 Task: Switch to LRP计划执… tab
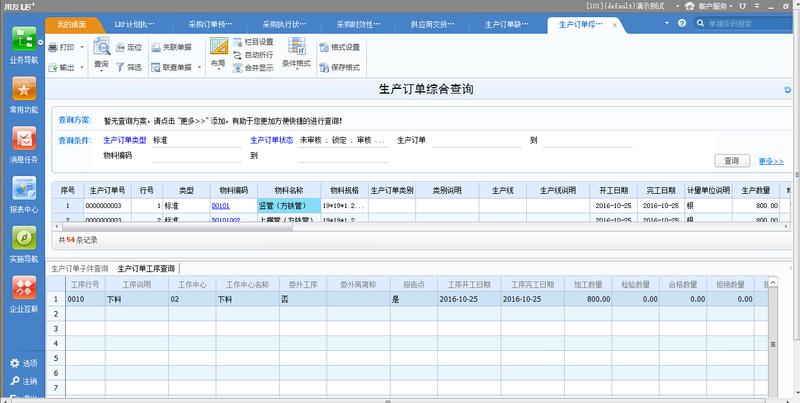[x=135, y=24]
